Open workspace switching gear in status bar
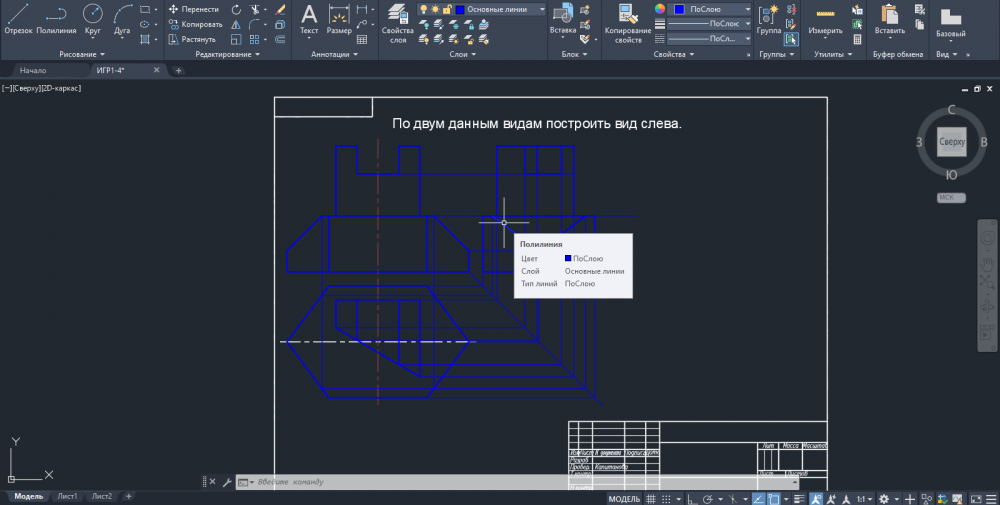 click(x=884, y=499)
